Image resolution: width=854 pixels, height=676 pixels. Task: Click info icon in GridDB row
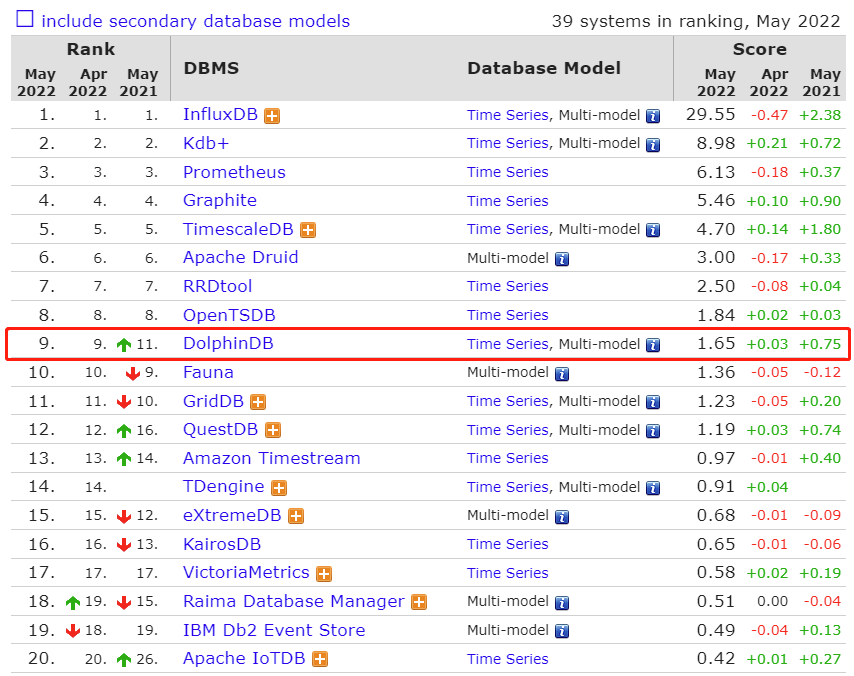[653, 403]
